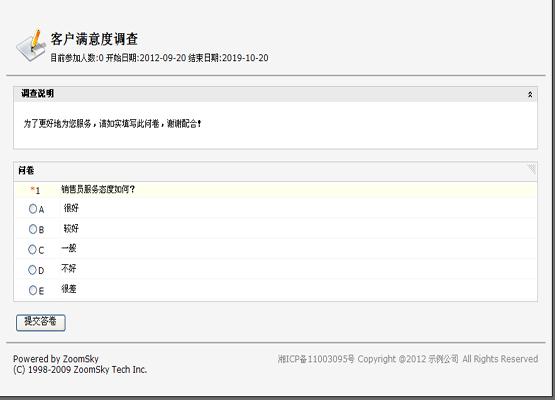Image resolution: width=555 pixels, height=400 pixels.
Task: Click question 1 text 销售员服务态度如何
Action: coord(98,190)
